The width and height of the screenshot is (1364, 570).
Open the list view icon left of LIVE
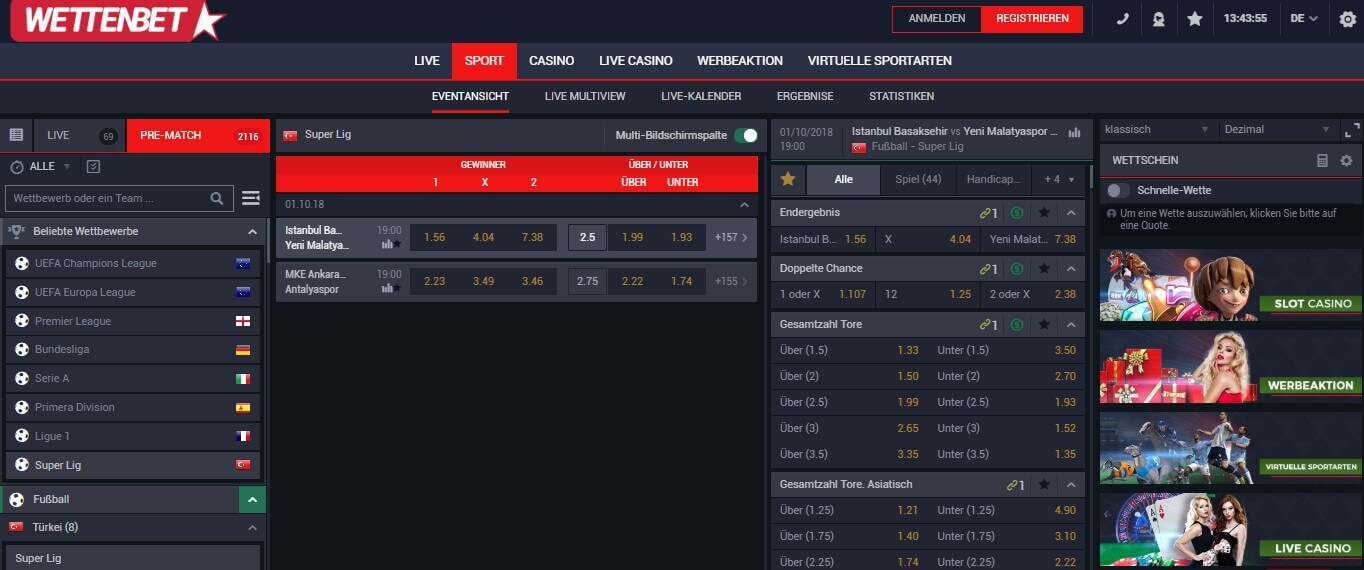click(16, 135)
